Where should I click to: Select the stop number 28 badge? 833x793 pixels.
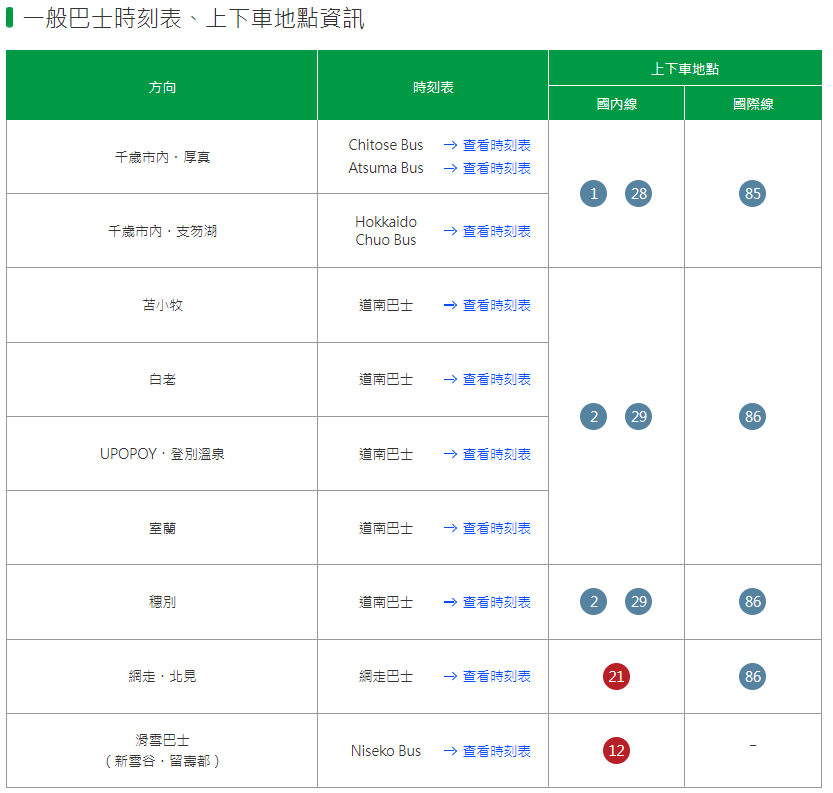(x=638, y=194)
